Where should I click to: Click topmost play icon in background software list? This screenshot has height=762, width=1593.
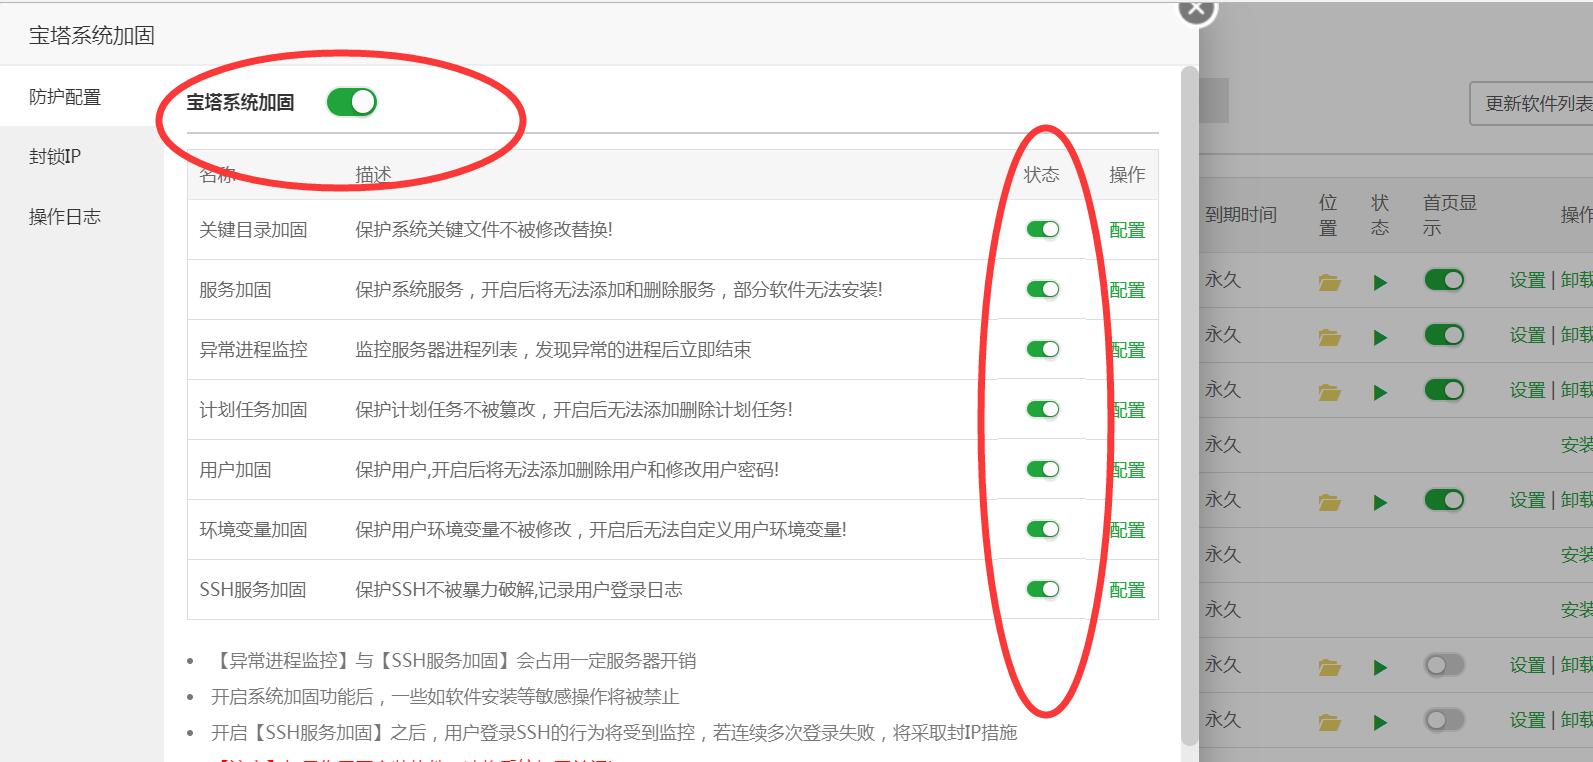pos(1381,283)
